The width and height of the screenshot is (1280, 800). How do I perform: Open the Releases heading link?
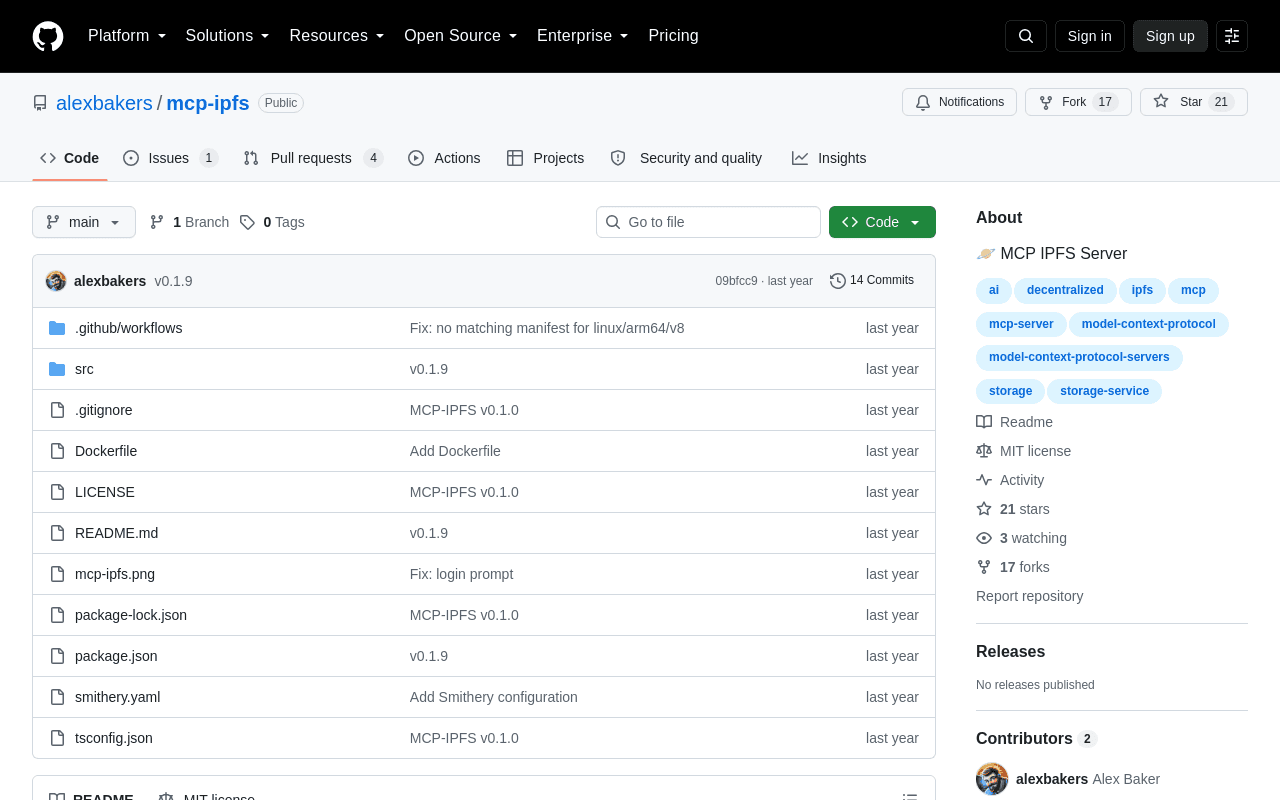point(1010,652)
